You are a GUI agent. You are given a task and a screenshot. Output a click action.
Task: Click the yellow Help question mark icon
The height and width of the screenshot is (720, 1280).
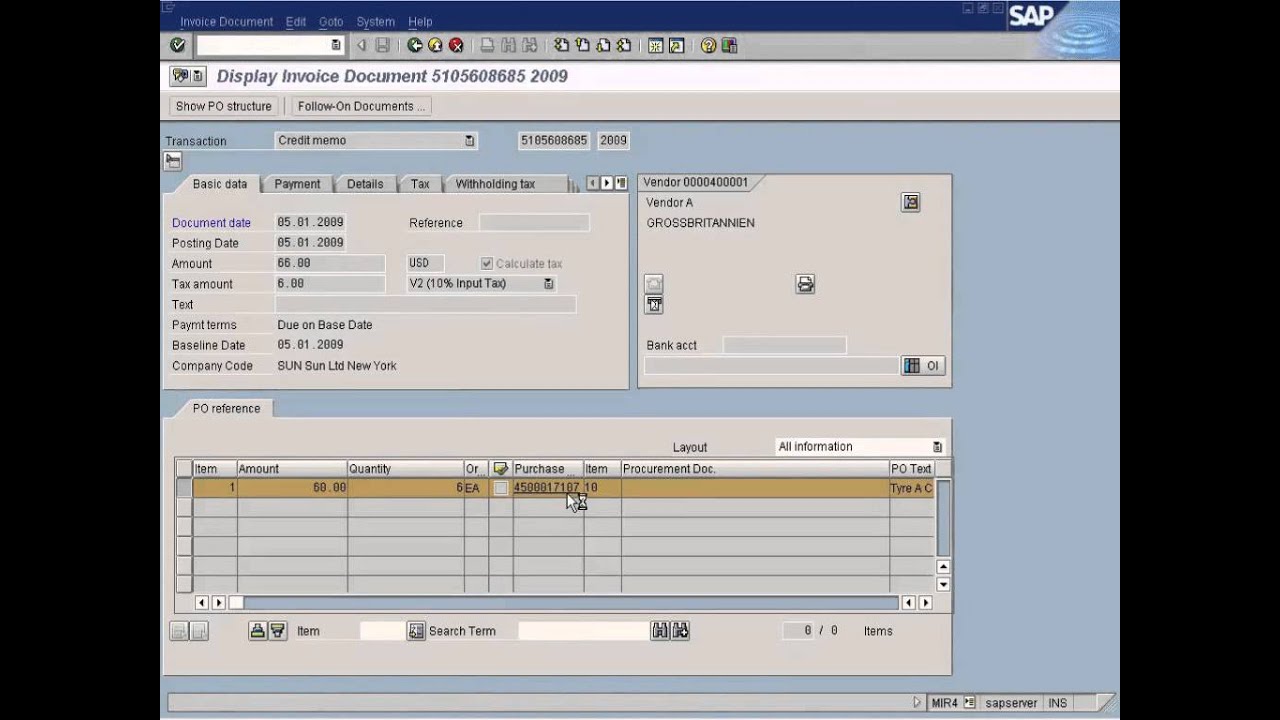pos(708,45)
